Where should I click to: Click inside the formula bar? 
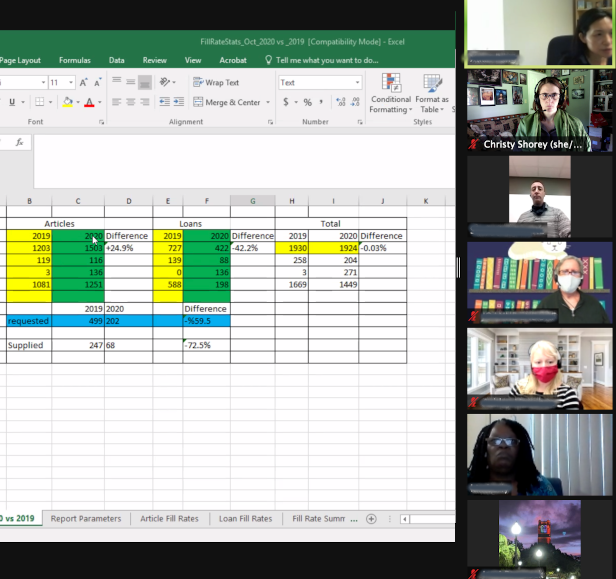(x=244, y=161)
